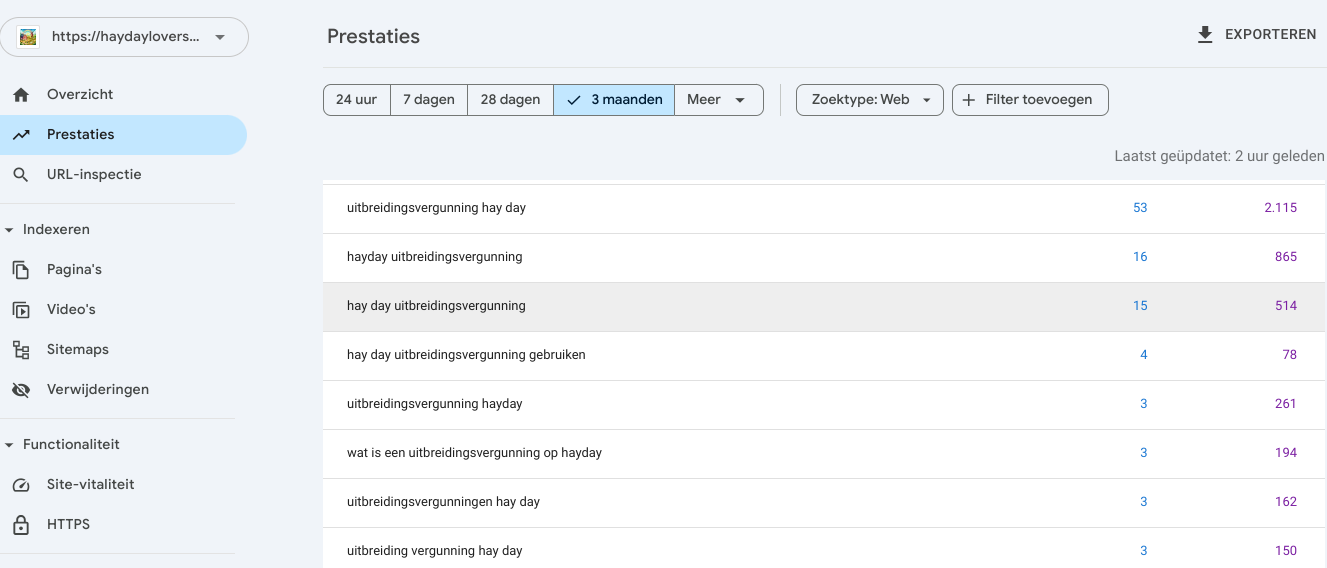Click query 'uitbreidingsvergunningen hay day'
This screenshot has height=568, width=1327.
point(443,502)
